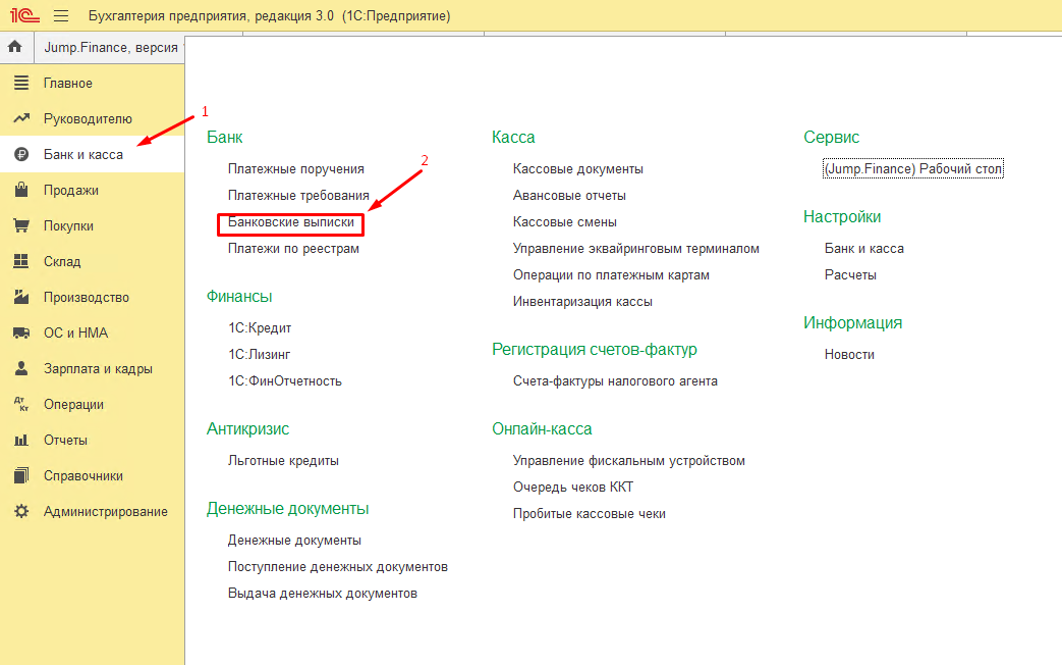1062x666 pixels.
Task: Click the 1C logo icon
Action: pyautogui.click(x=24, y=16)
